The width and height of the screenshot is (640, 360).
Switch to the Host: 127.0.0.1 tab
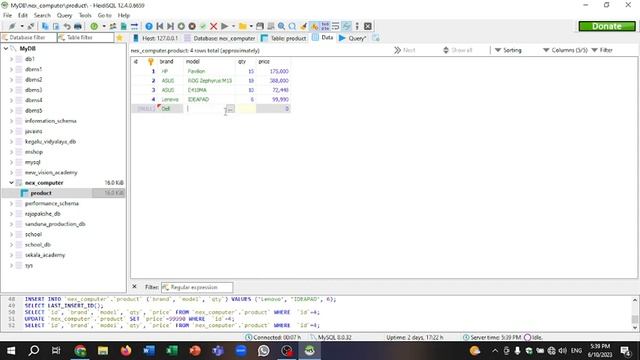click(156, 38)
